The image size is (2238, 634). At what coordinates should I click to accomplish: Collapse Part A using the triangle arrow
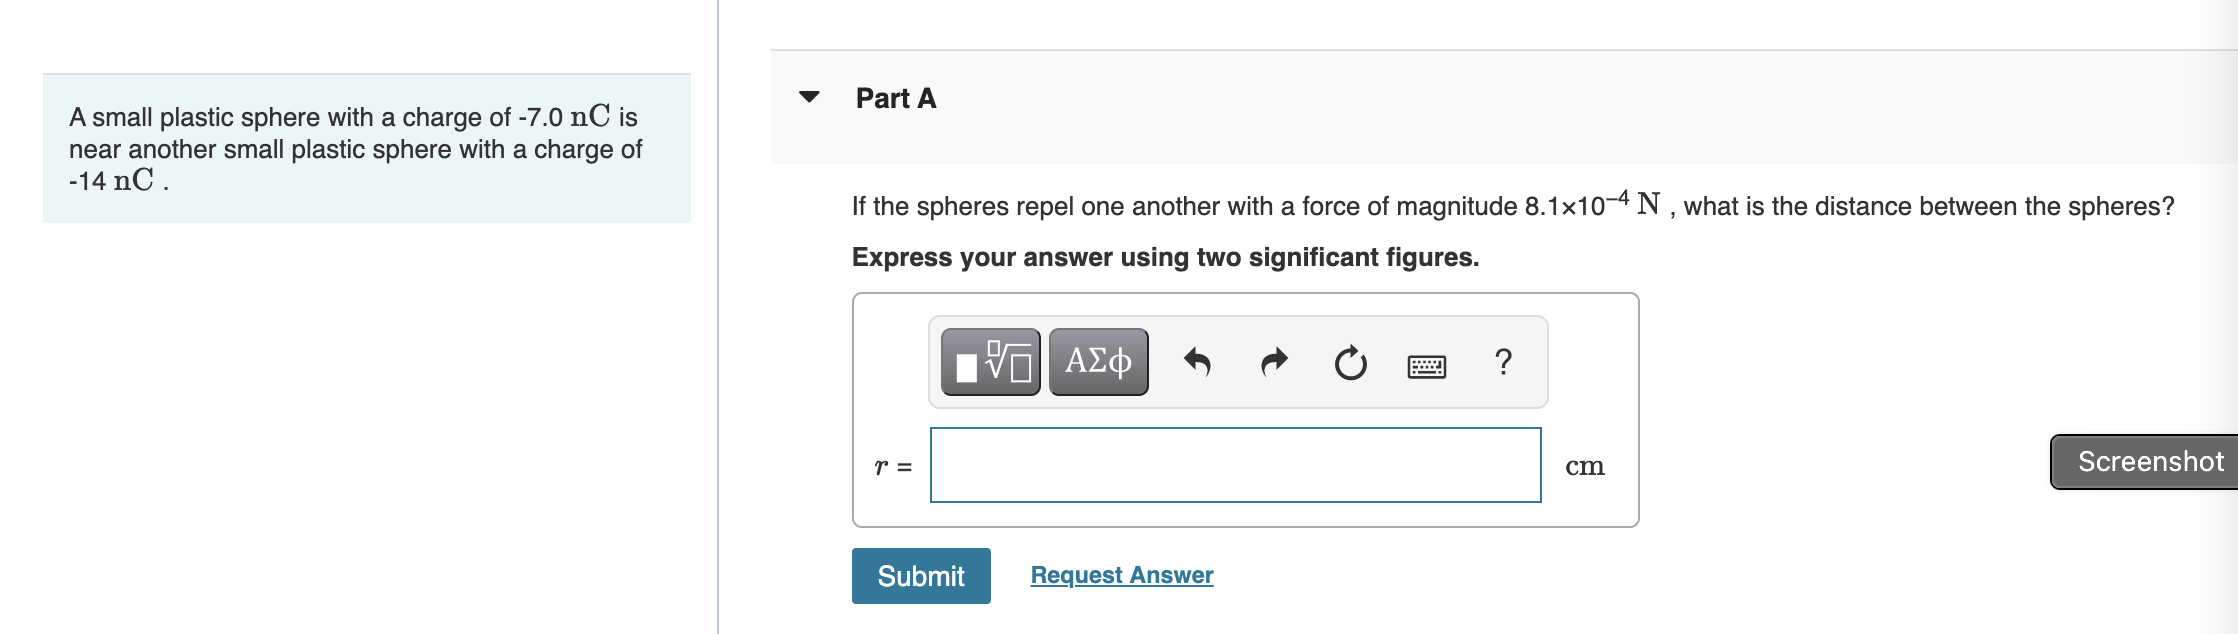[x=809, y=97]
